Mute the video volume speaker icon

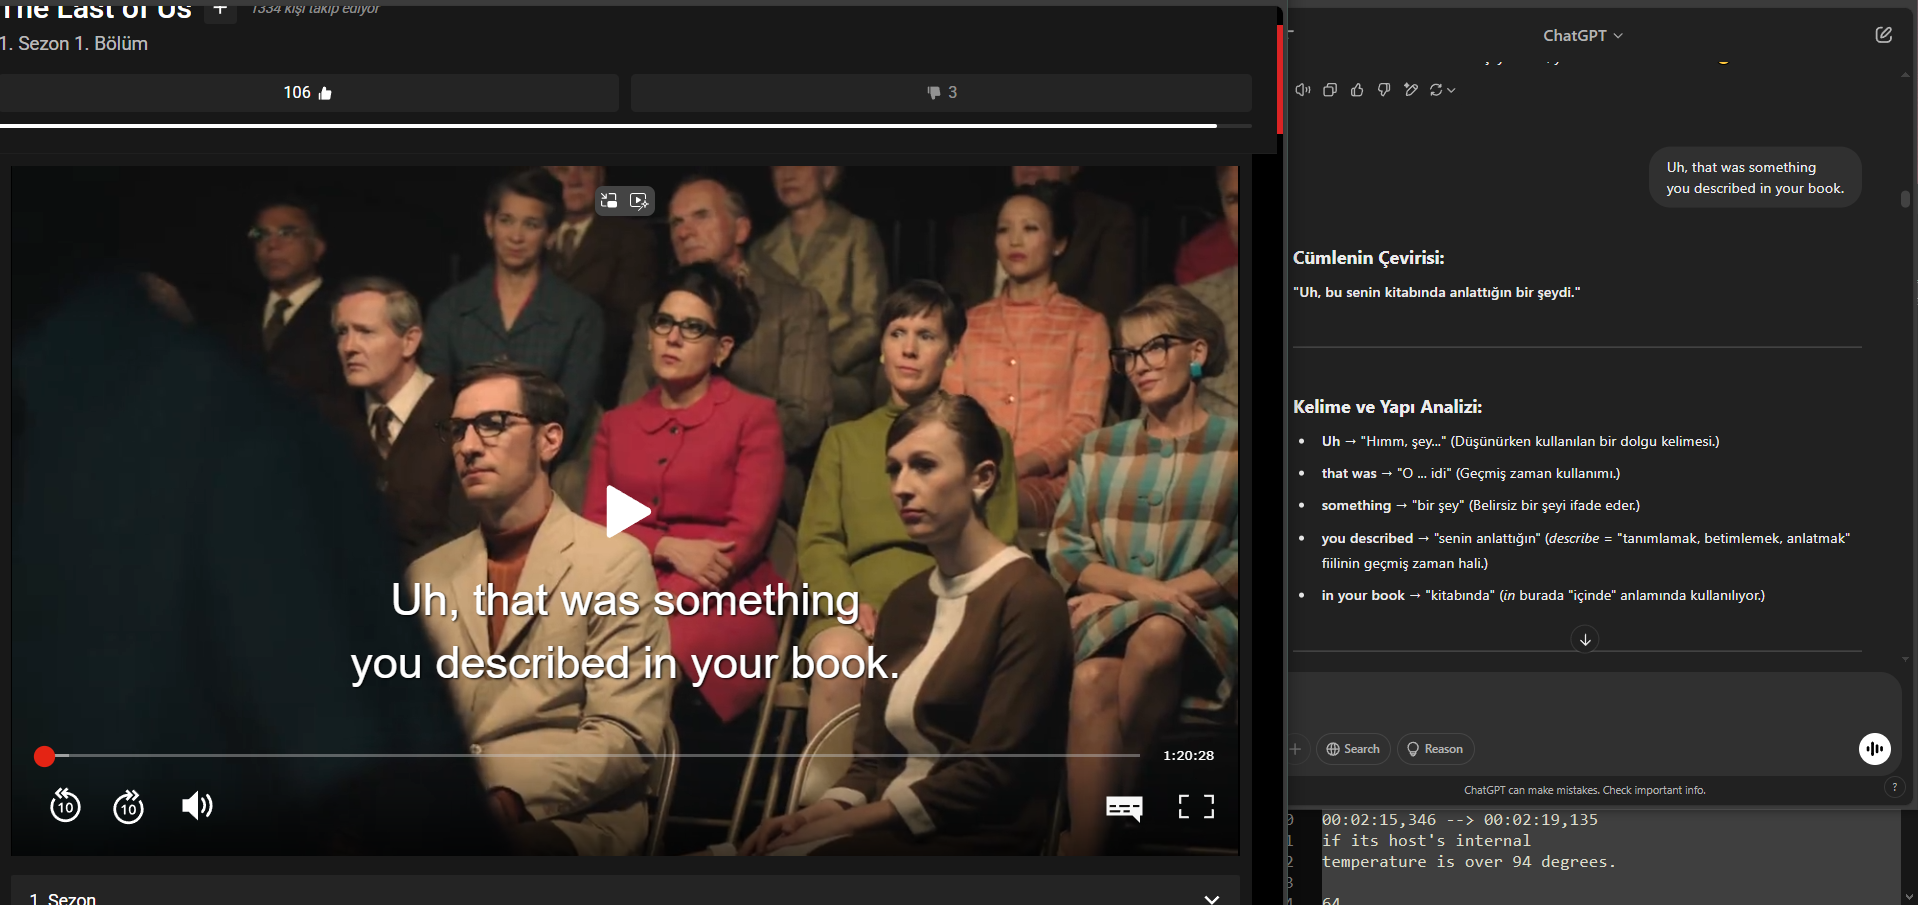(197, 806)
